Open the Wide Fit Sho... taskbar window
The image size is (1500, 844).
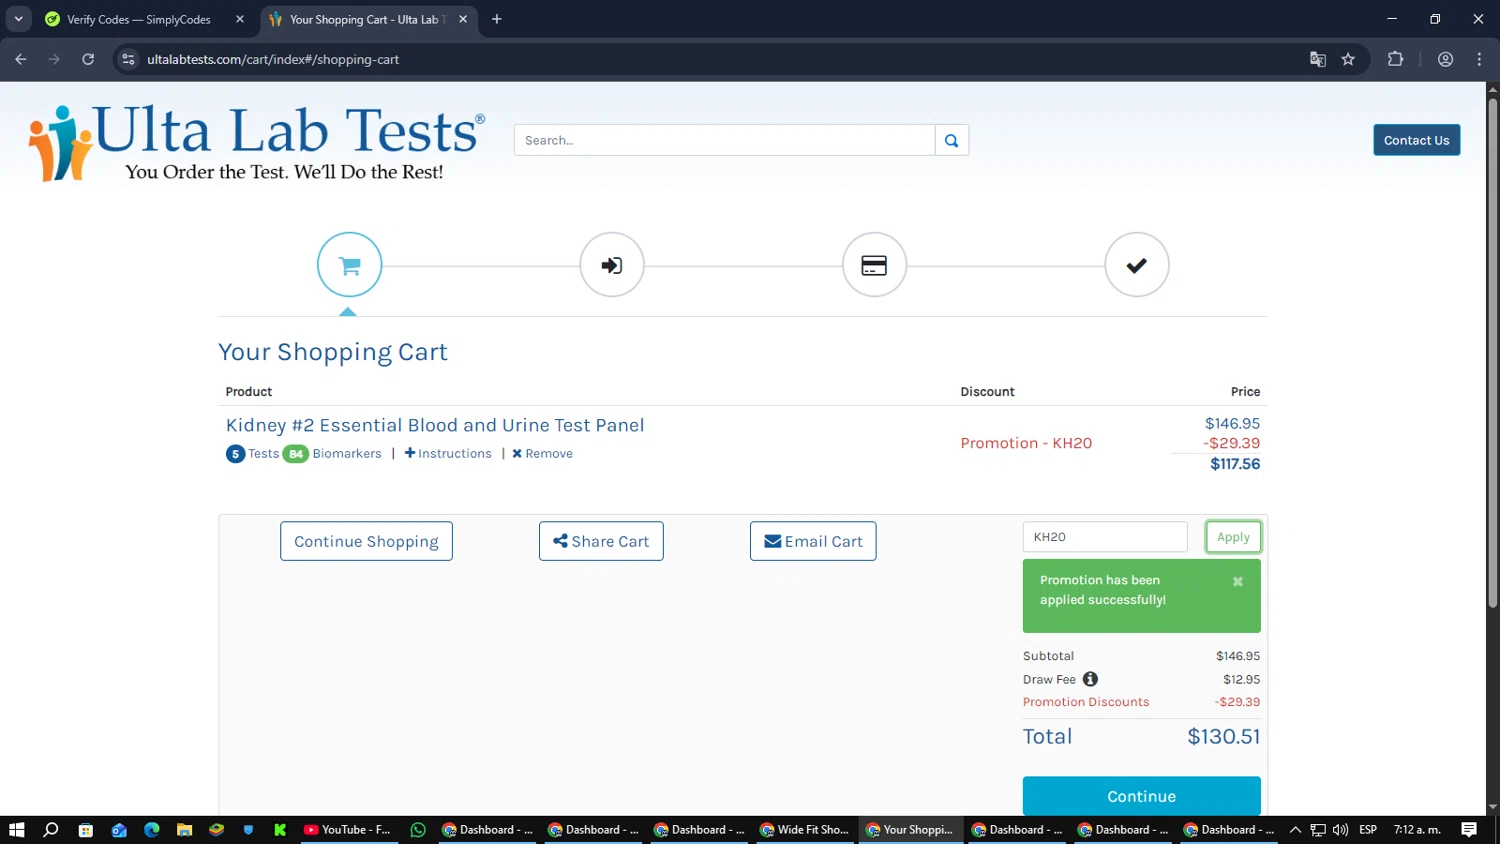click(805, 830)
